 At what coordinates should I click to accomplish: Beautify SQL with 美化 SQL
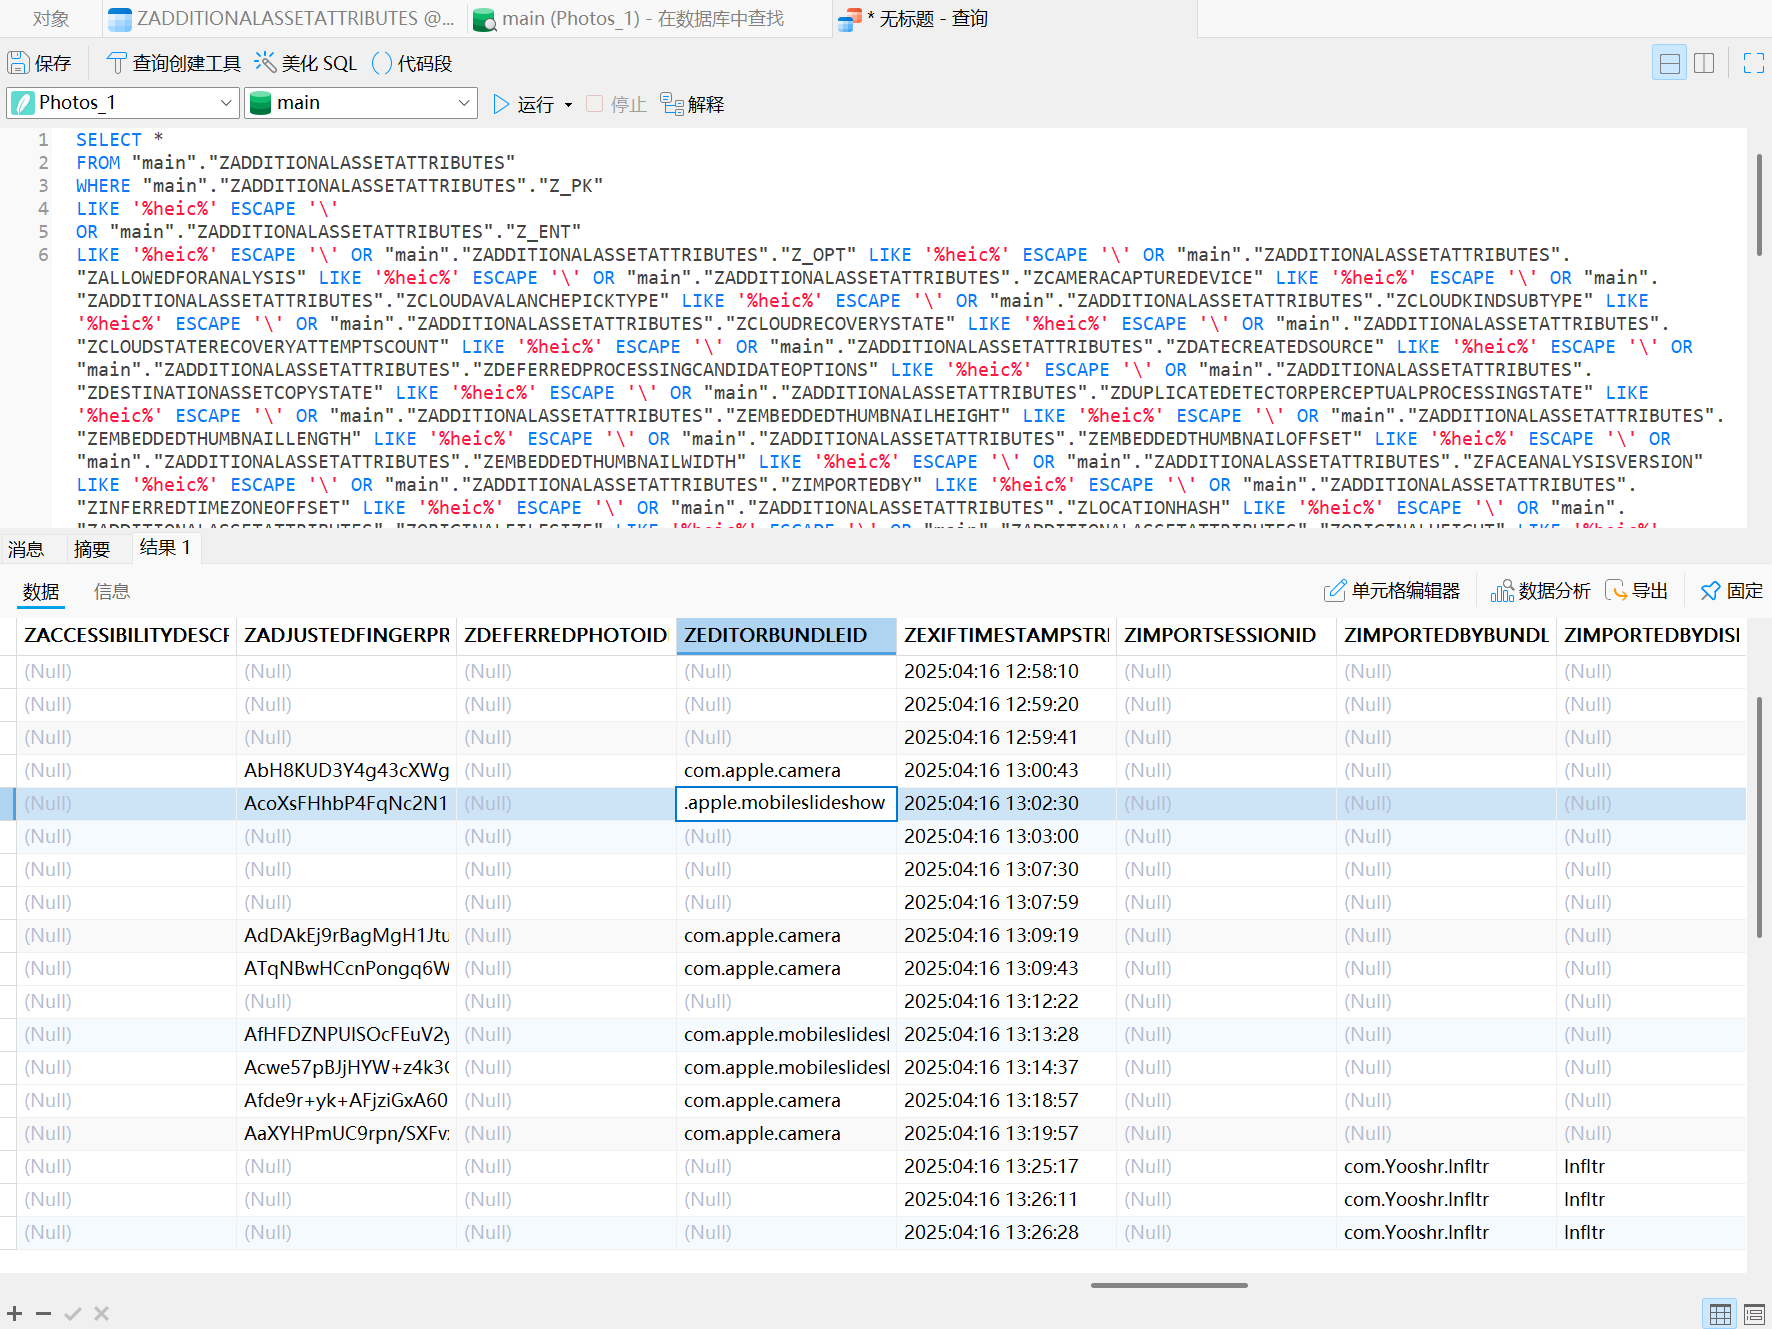point(305,63)
